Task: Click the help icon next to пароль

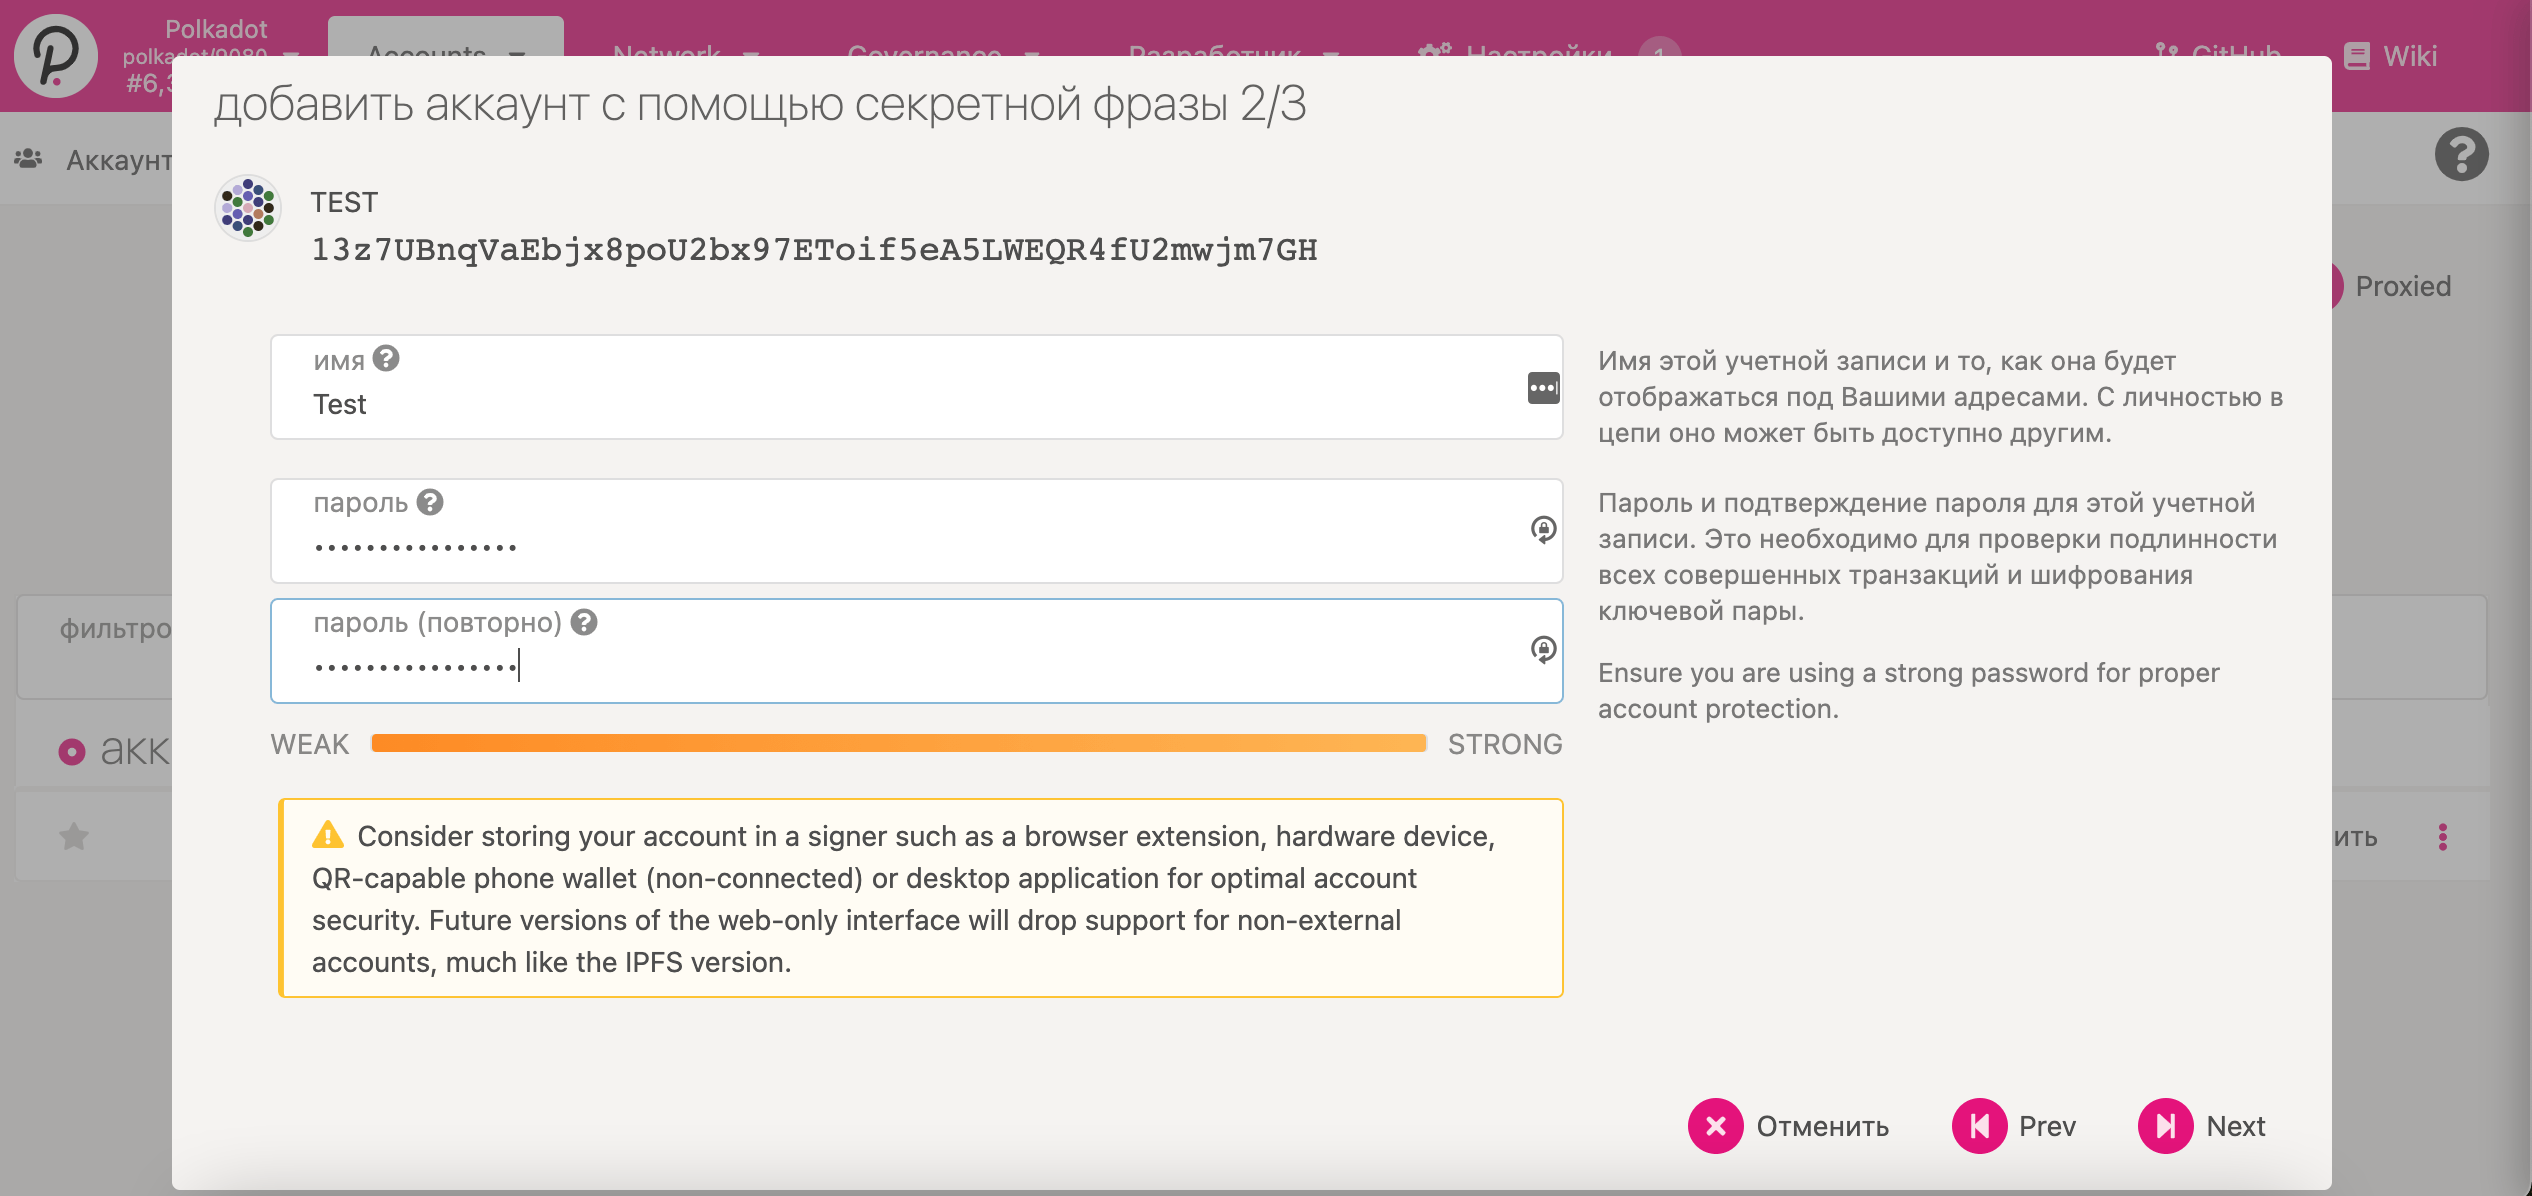Action: [x=430, y=502]
